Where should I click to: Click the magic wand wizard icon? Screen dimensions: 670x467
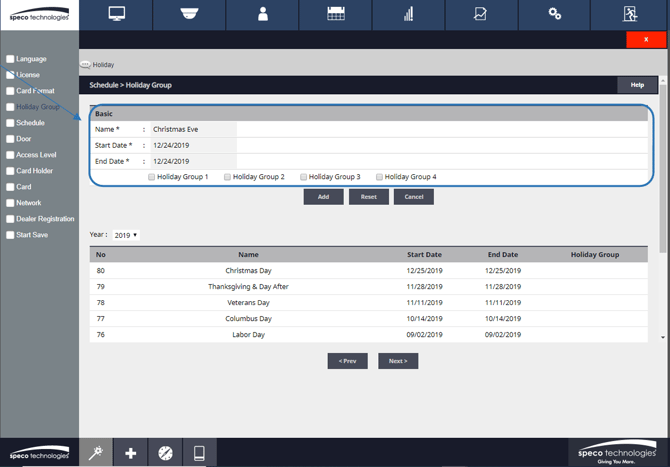point(96,452)
